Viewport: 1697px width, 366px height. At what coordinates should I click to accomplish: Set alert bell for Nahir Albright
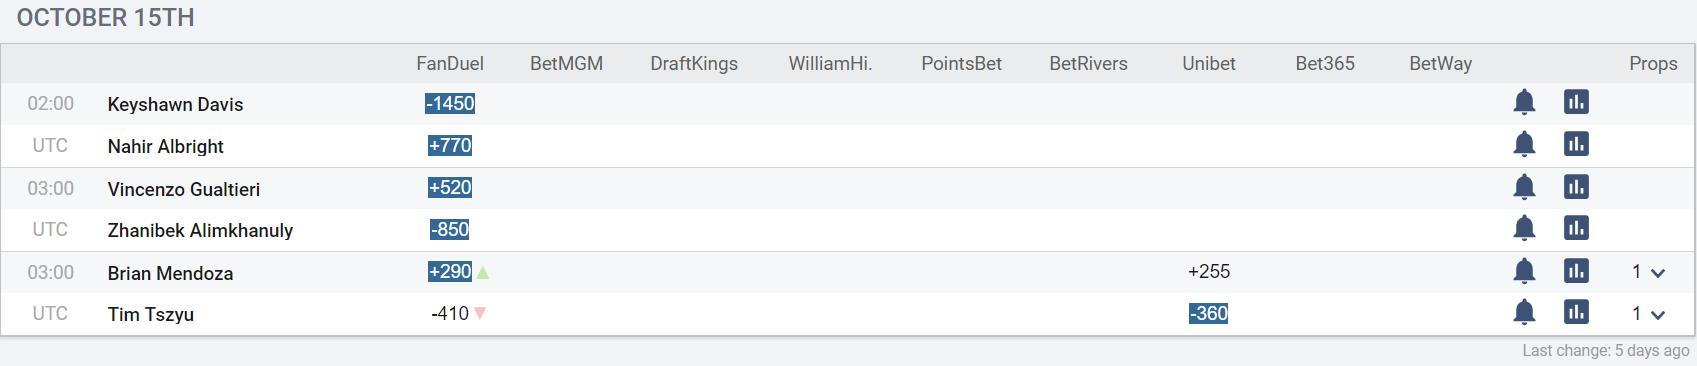pos(1524,144)
